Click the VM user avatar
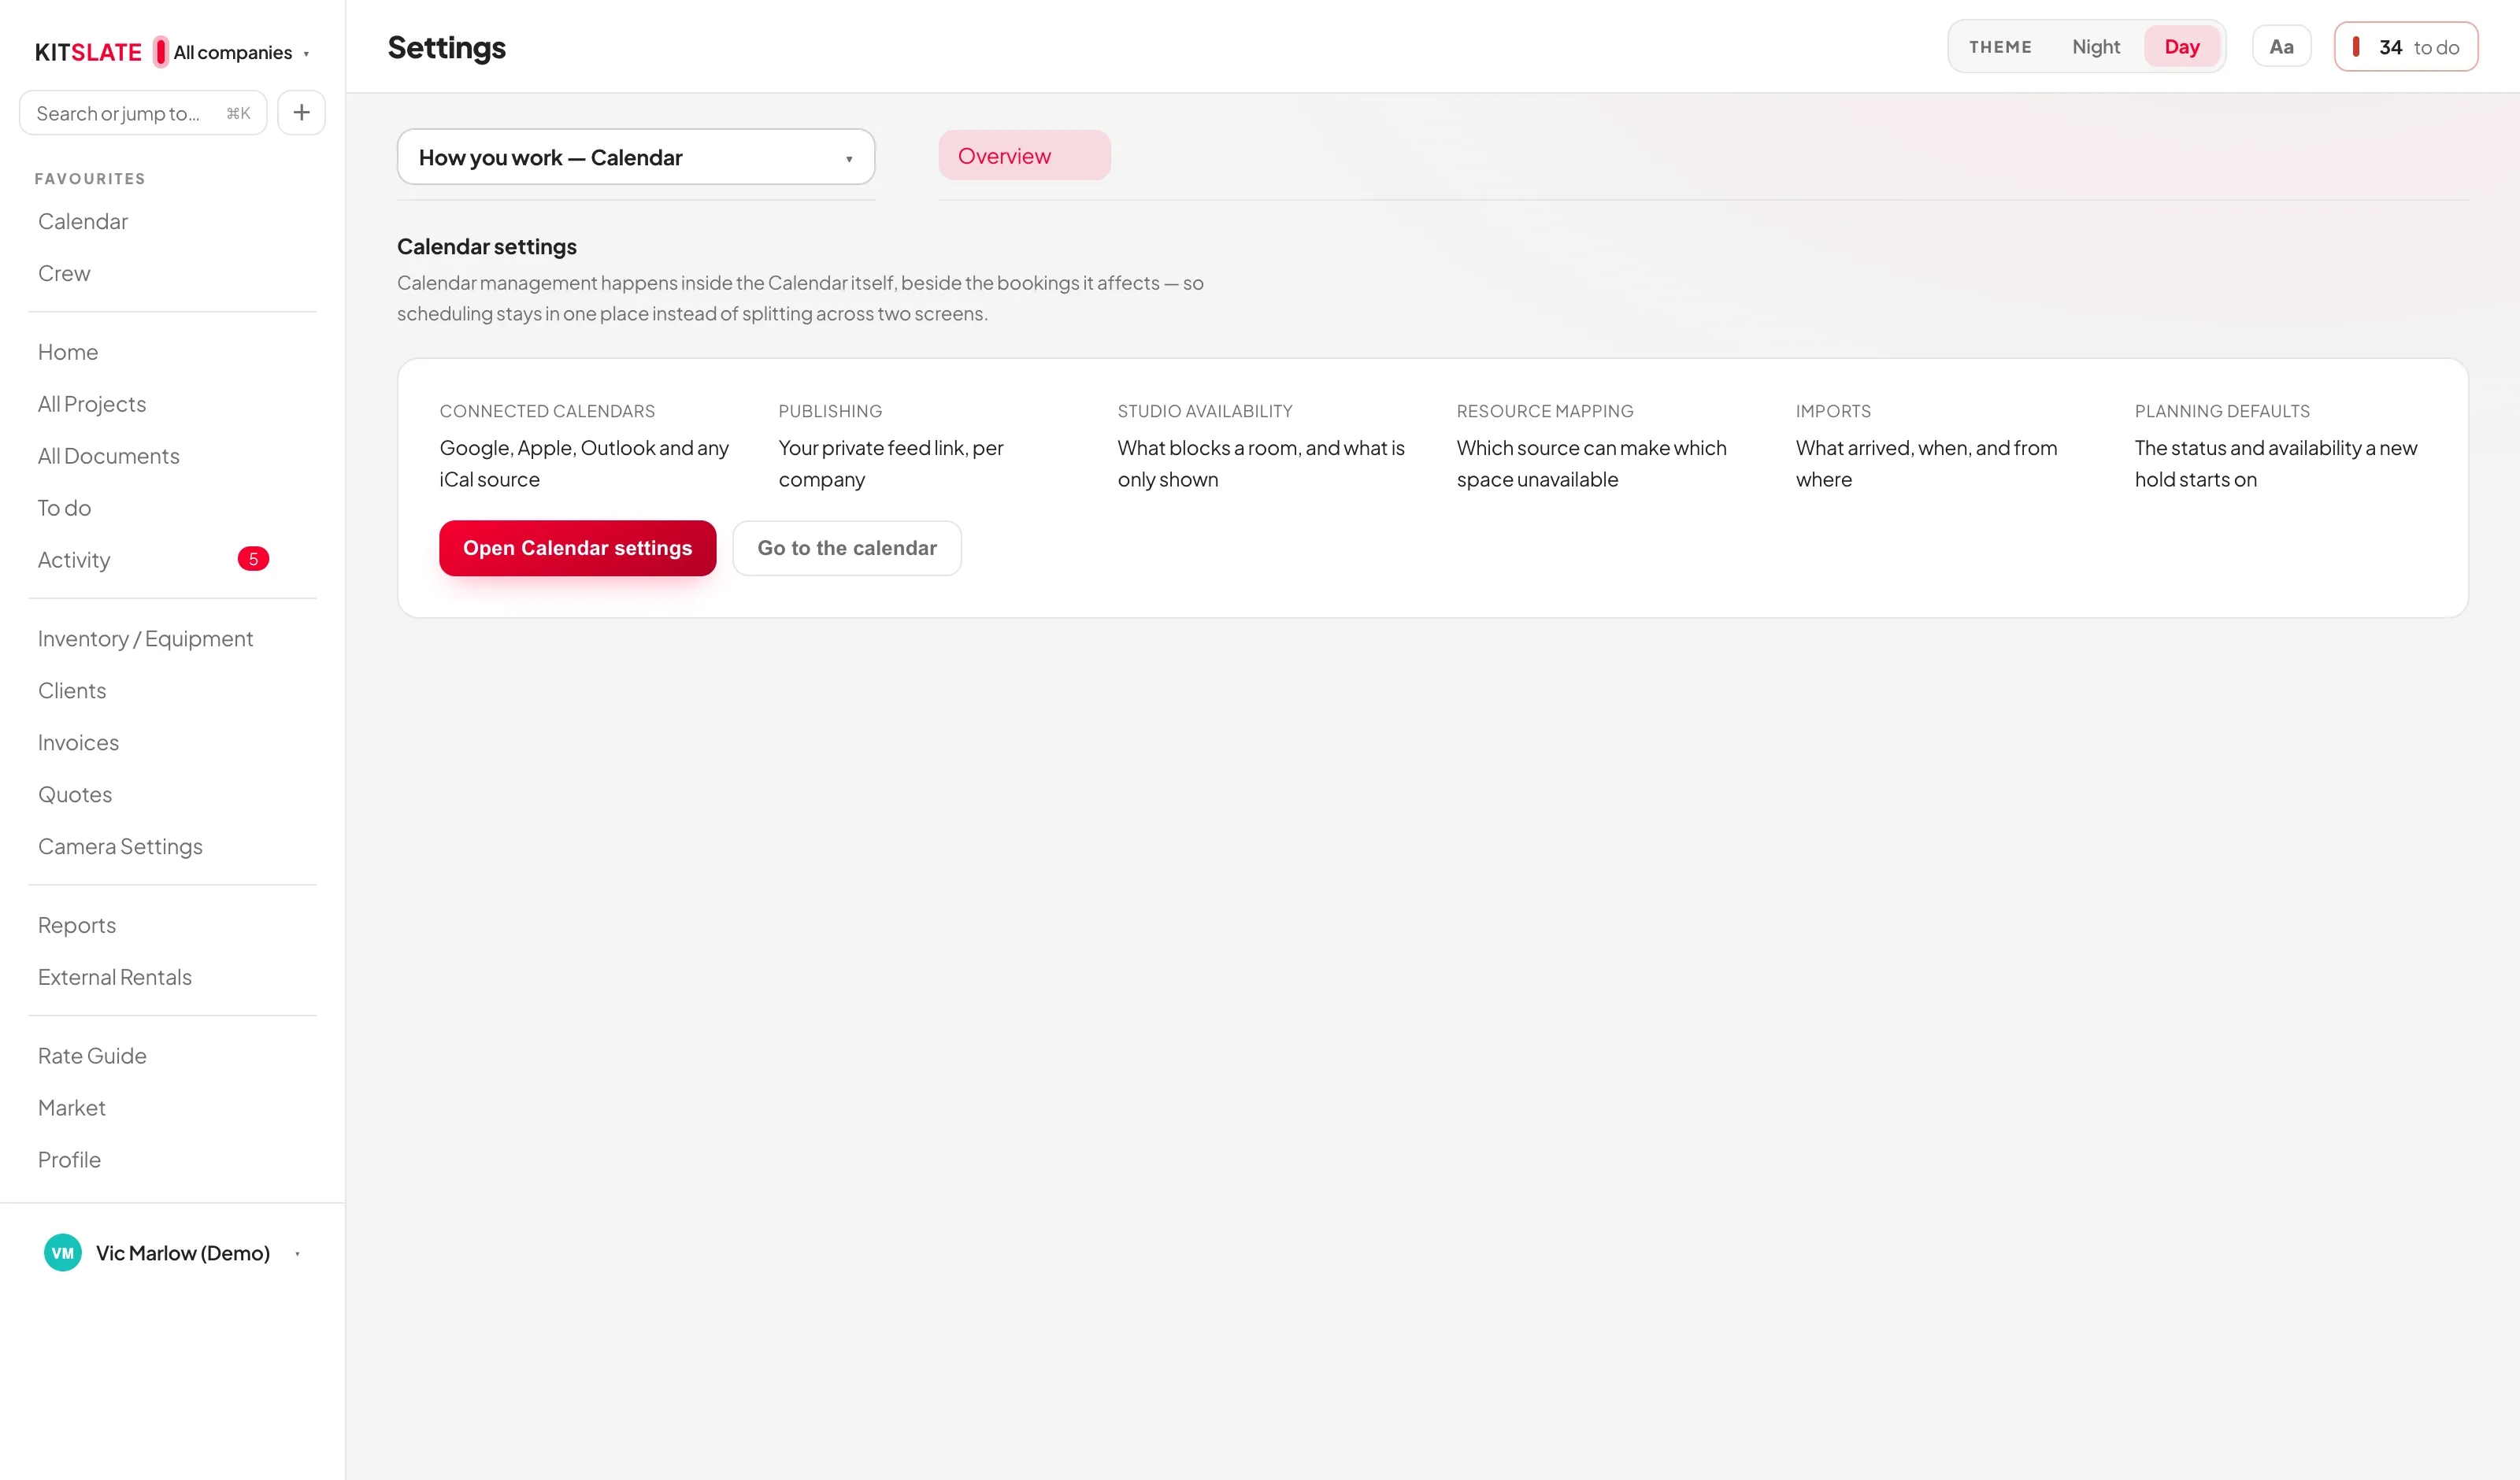The width and height of the screenshot is (2520, 1480). (x=63, y=1253)
